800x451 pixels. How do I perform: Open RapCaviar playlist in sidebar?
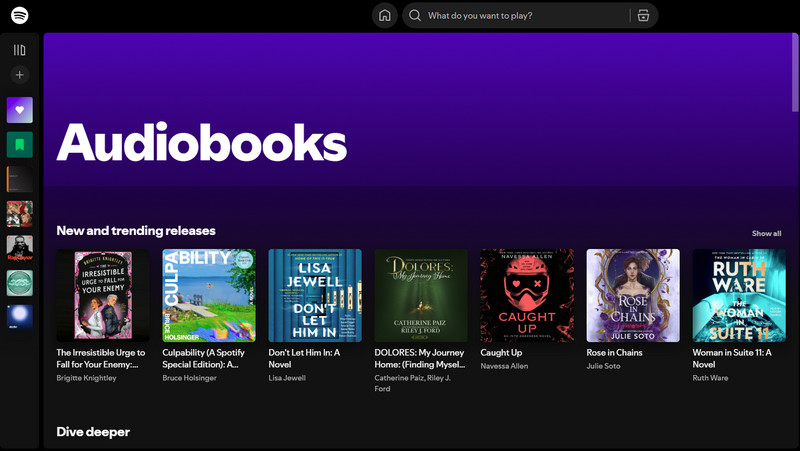(x=19, y=248)
